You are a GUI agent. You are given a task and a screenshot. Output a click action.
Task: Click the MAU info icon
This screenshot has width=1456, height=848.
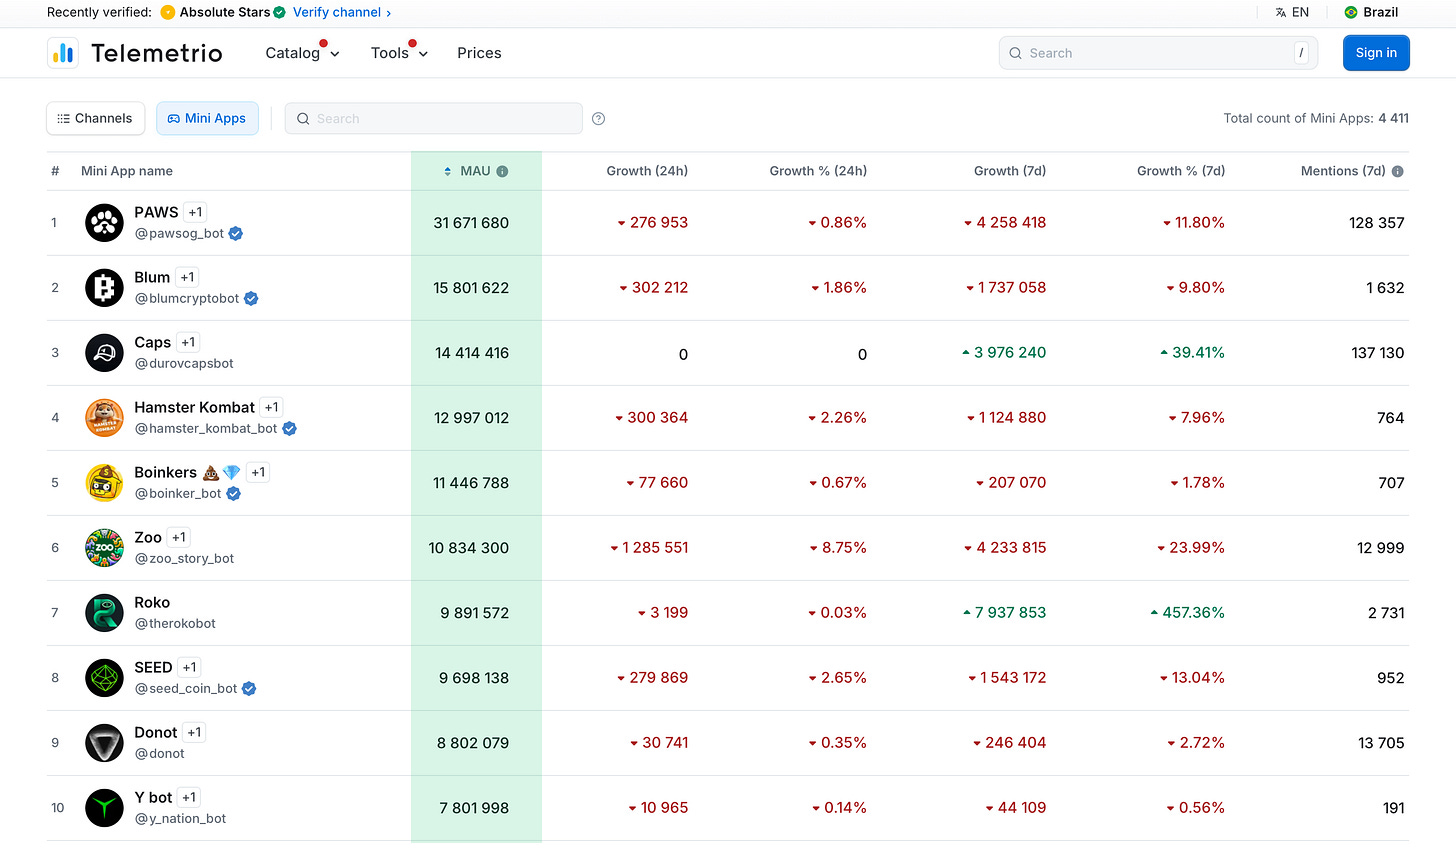502,171
